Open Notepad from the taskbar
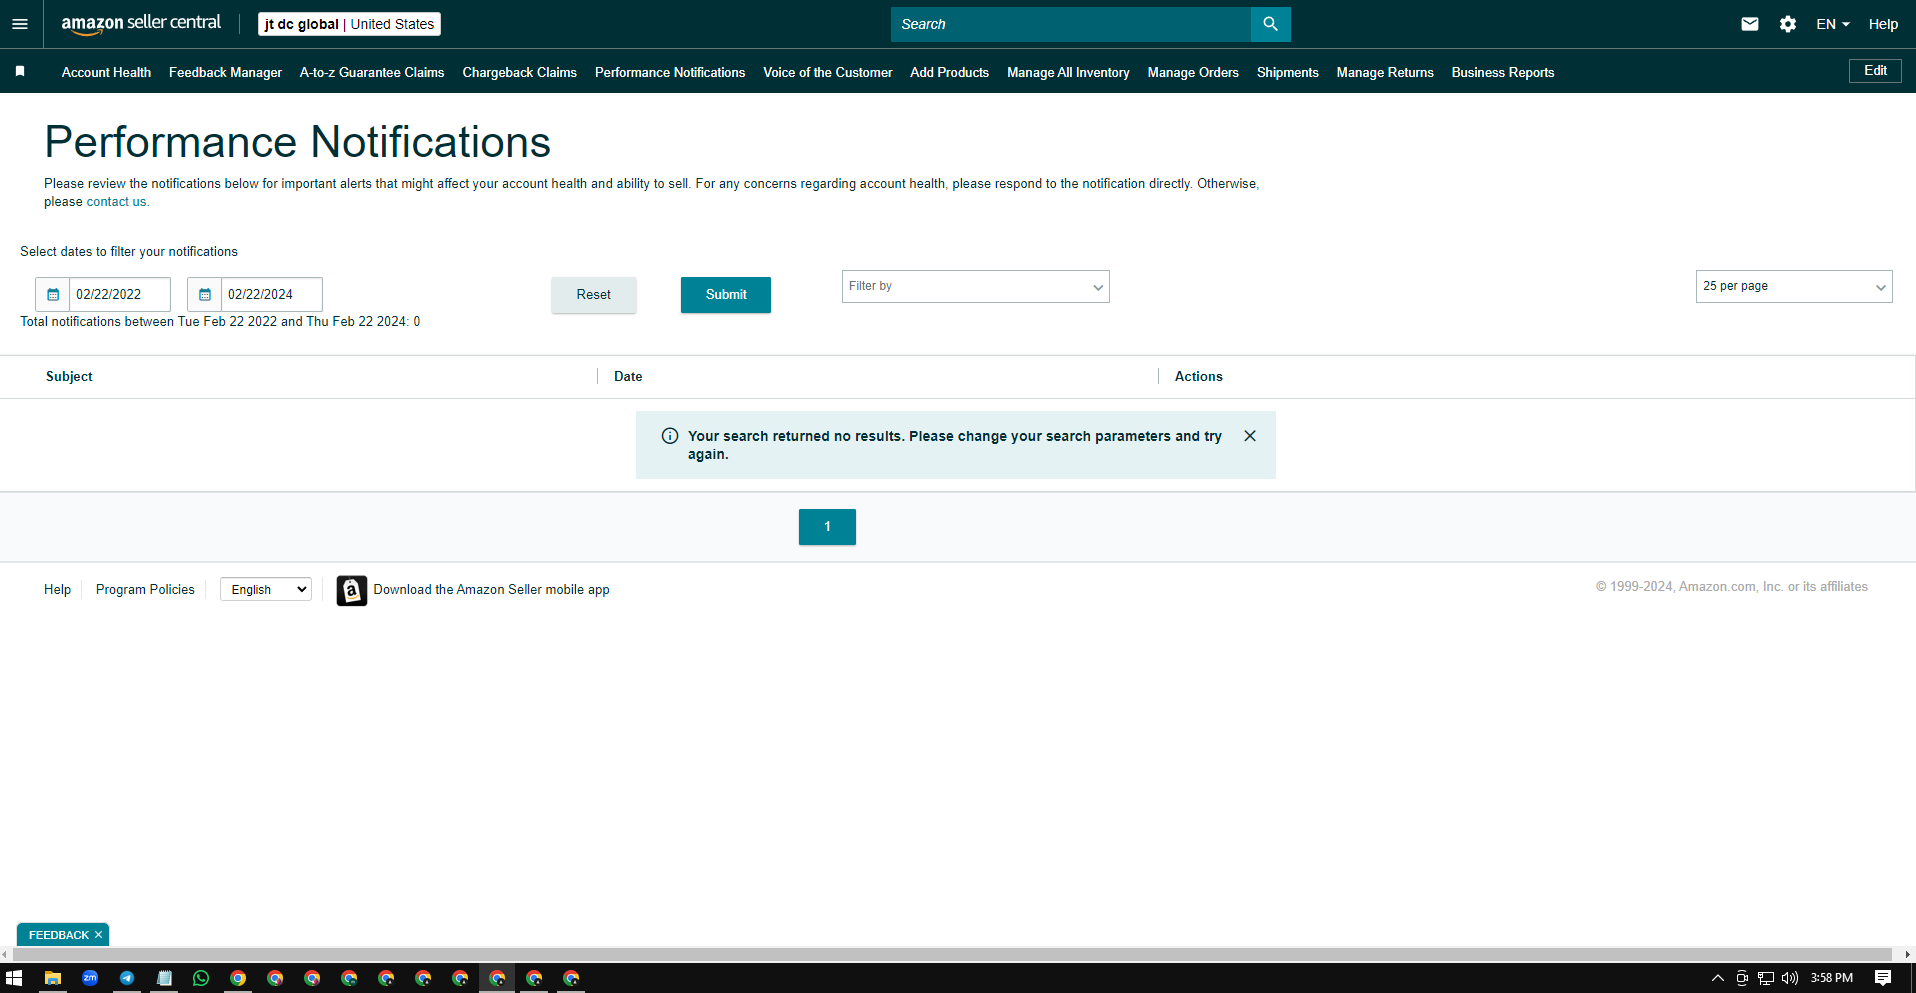1916x993 pixels. click(164, 978)
